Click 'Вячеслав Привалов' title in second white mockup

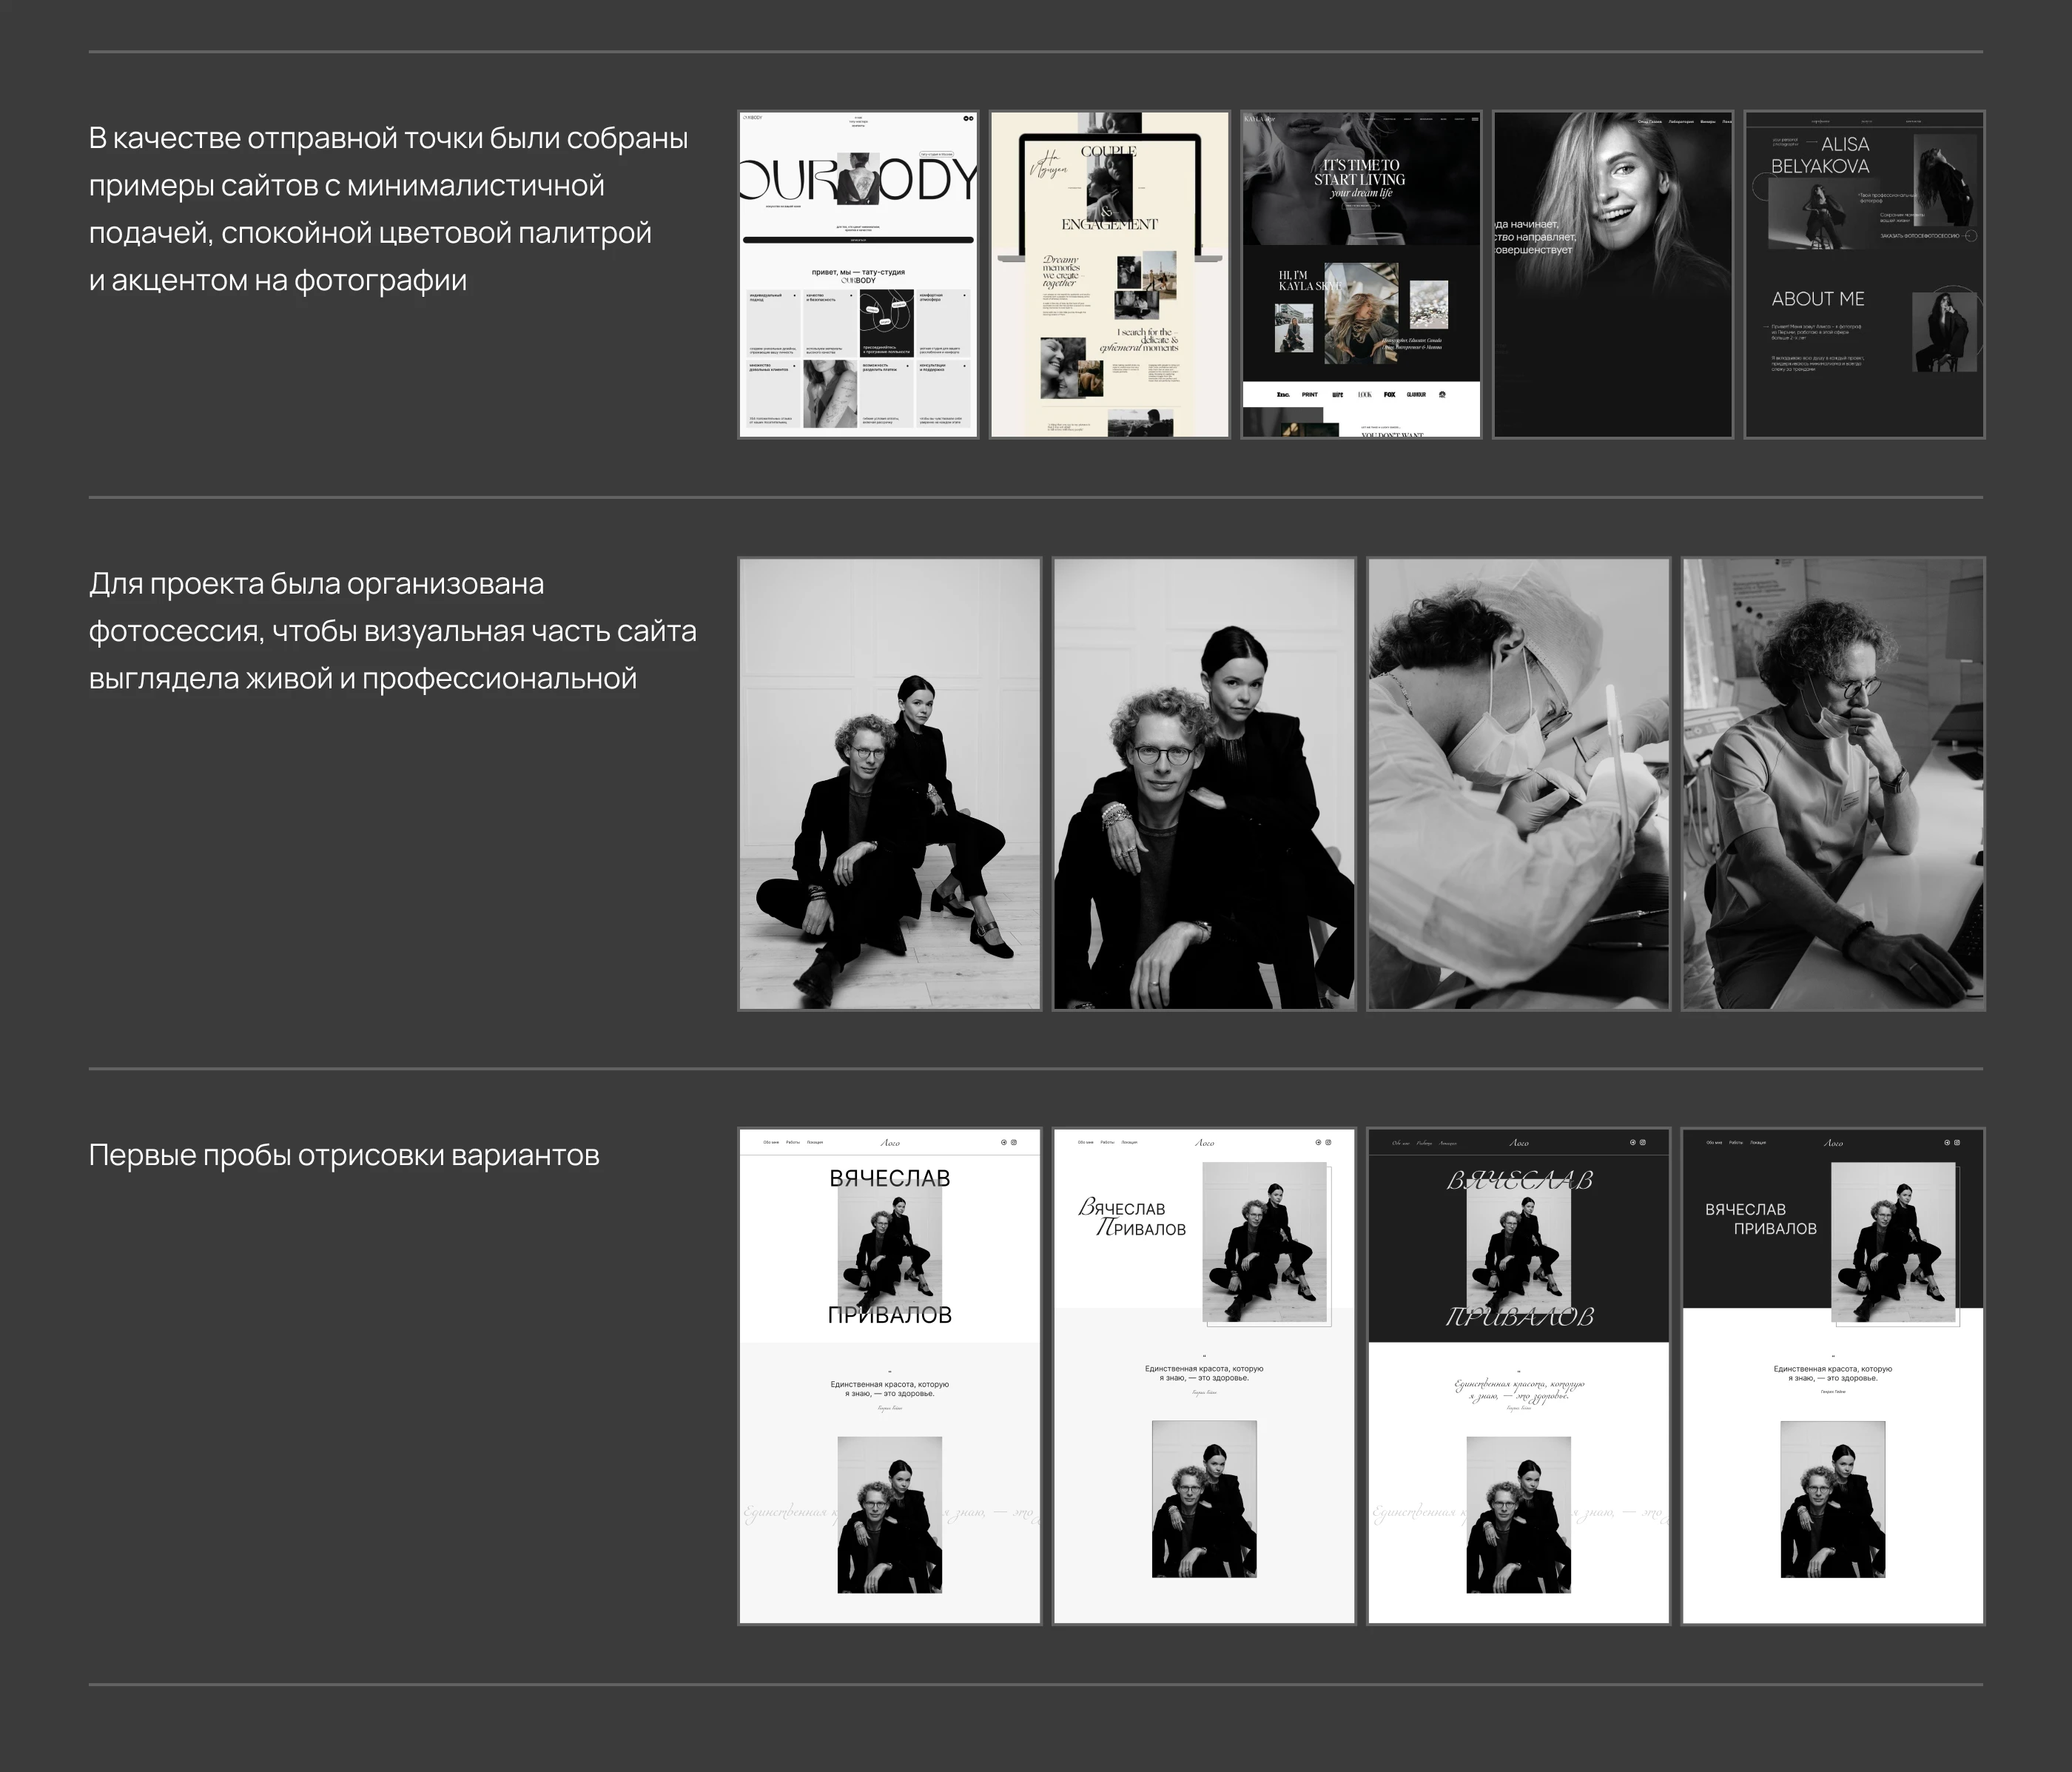pos(1132,1218)
